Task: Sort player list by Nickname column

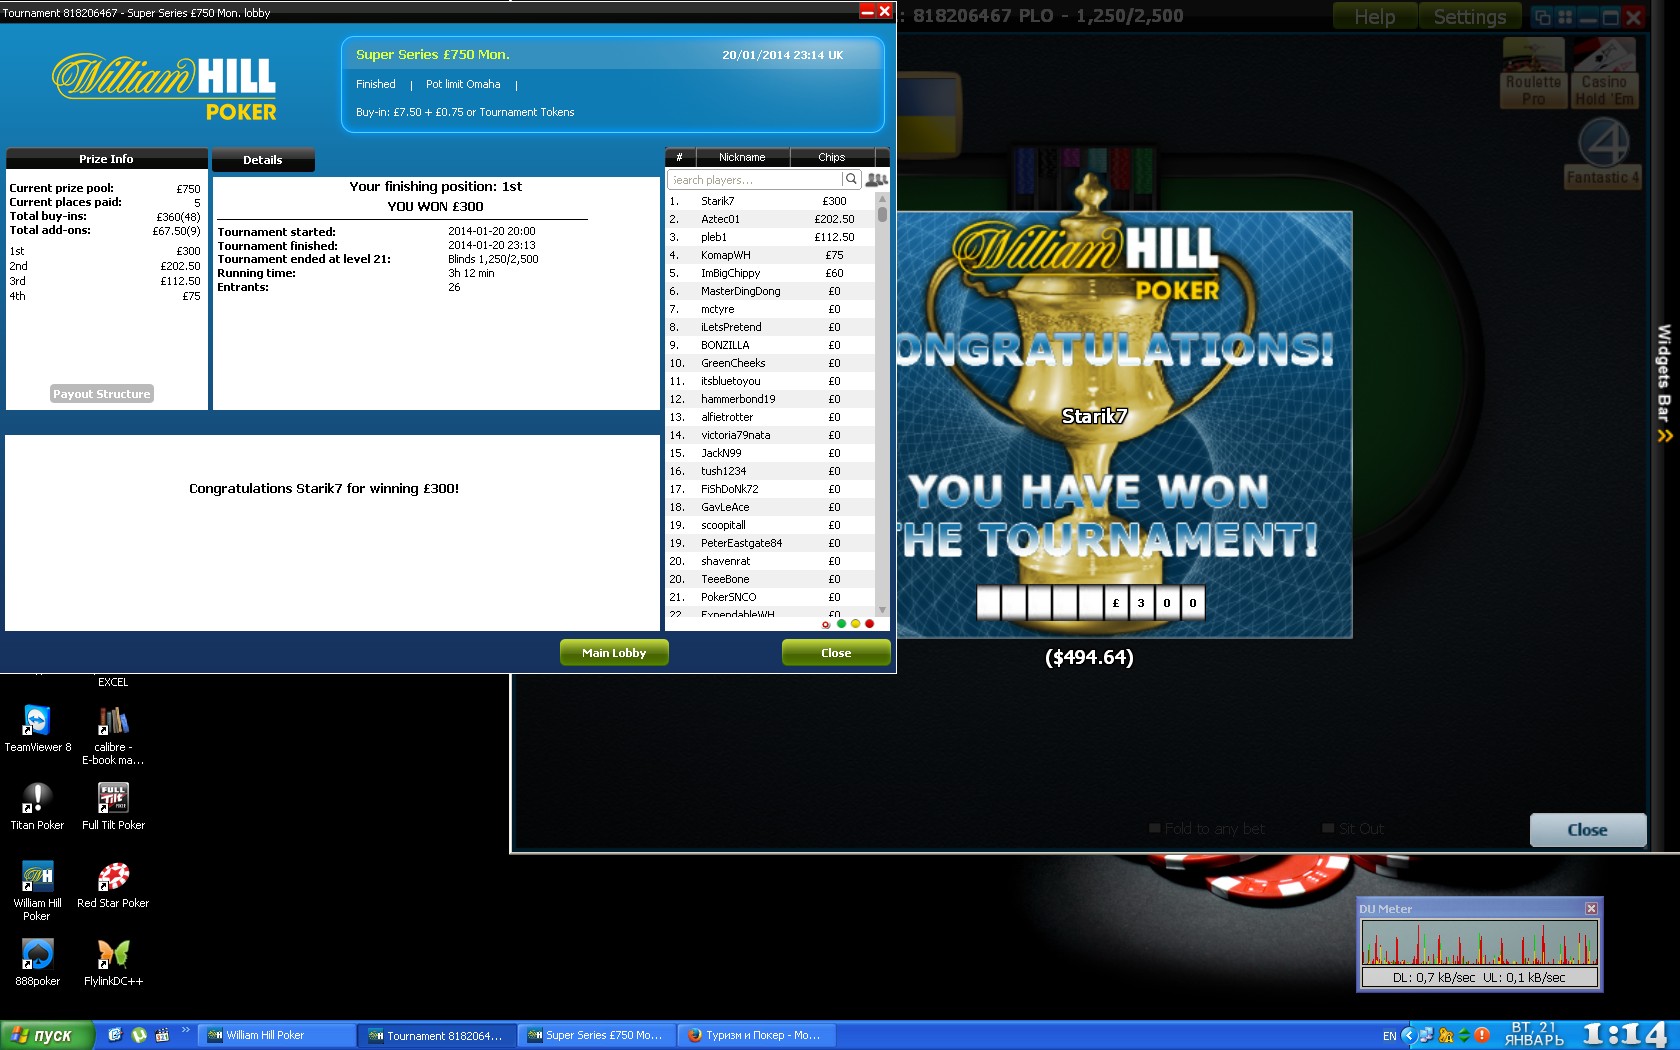Action: 742,157
